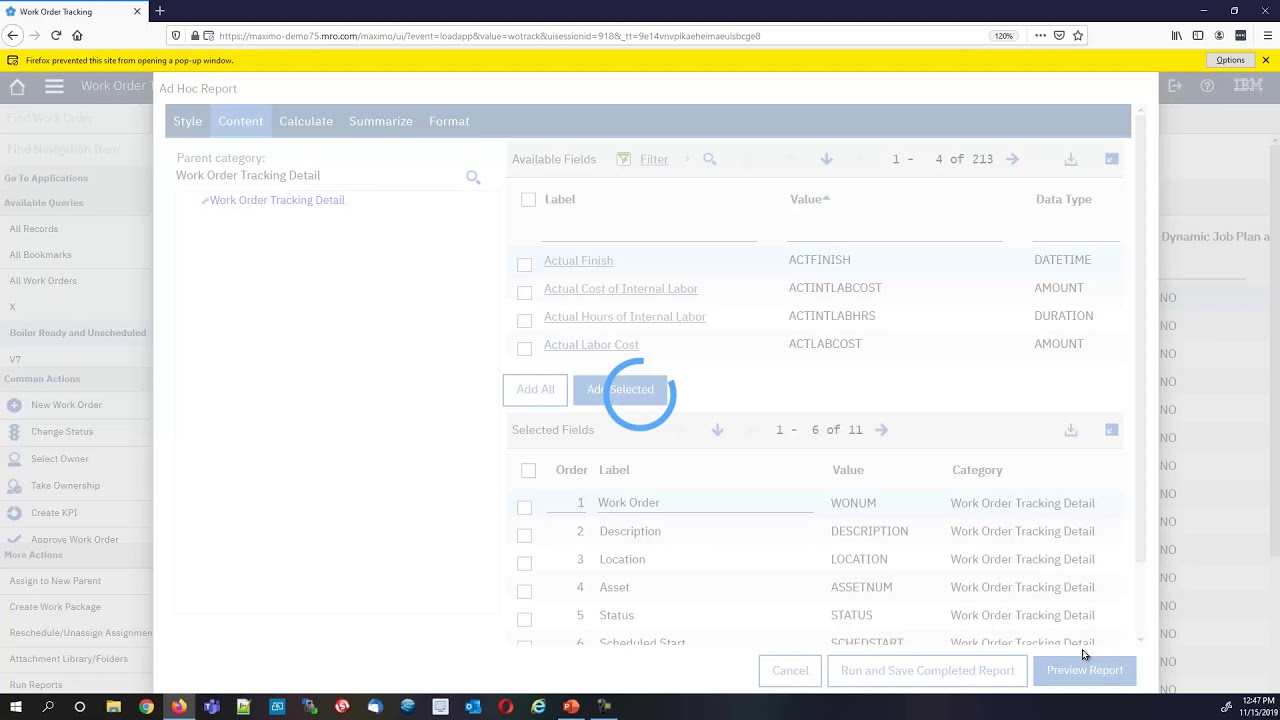Click the Preview Report button
The width and height of the screenshot is (1280, 720).
[1085, 671]
